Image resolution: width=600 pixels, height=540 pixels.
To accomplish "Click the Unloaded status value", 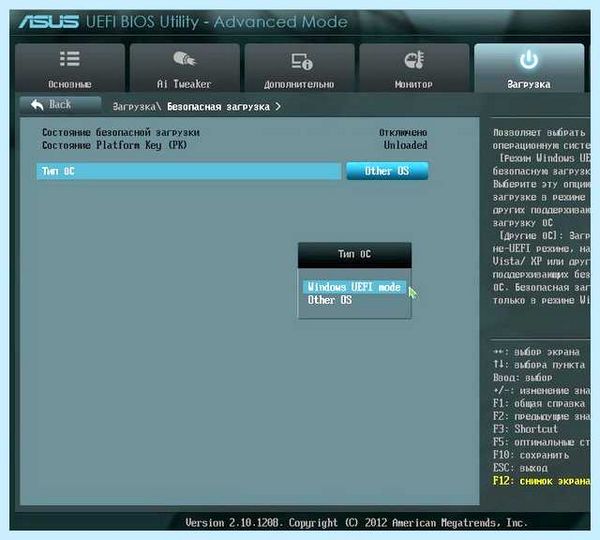I will coord(405,145).
